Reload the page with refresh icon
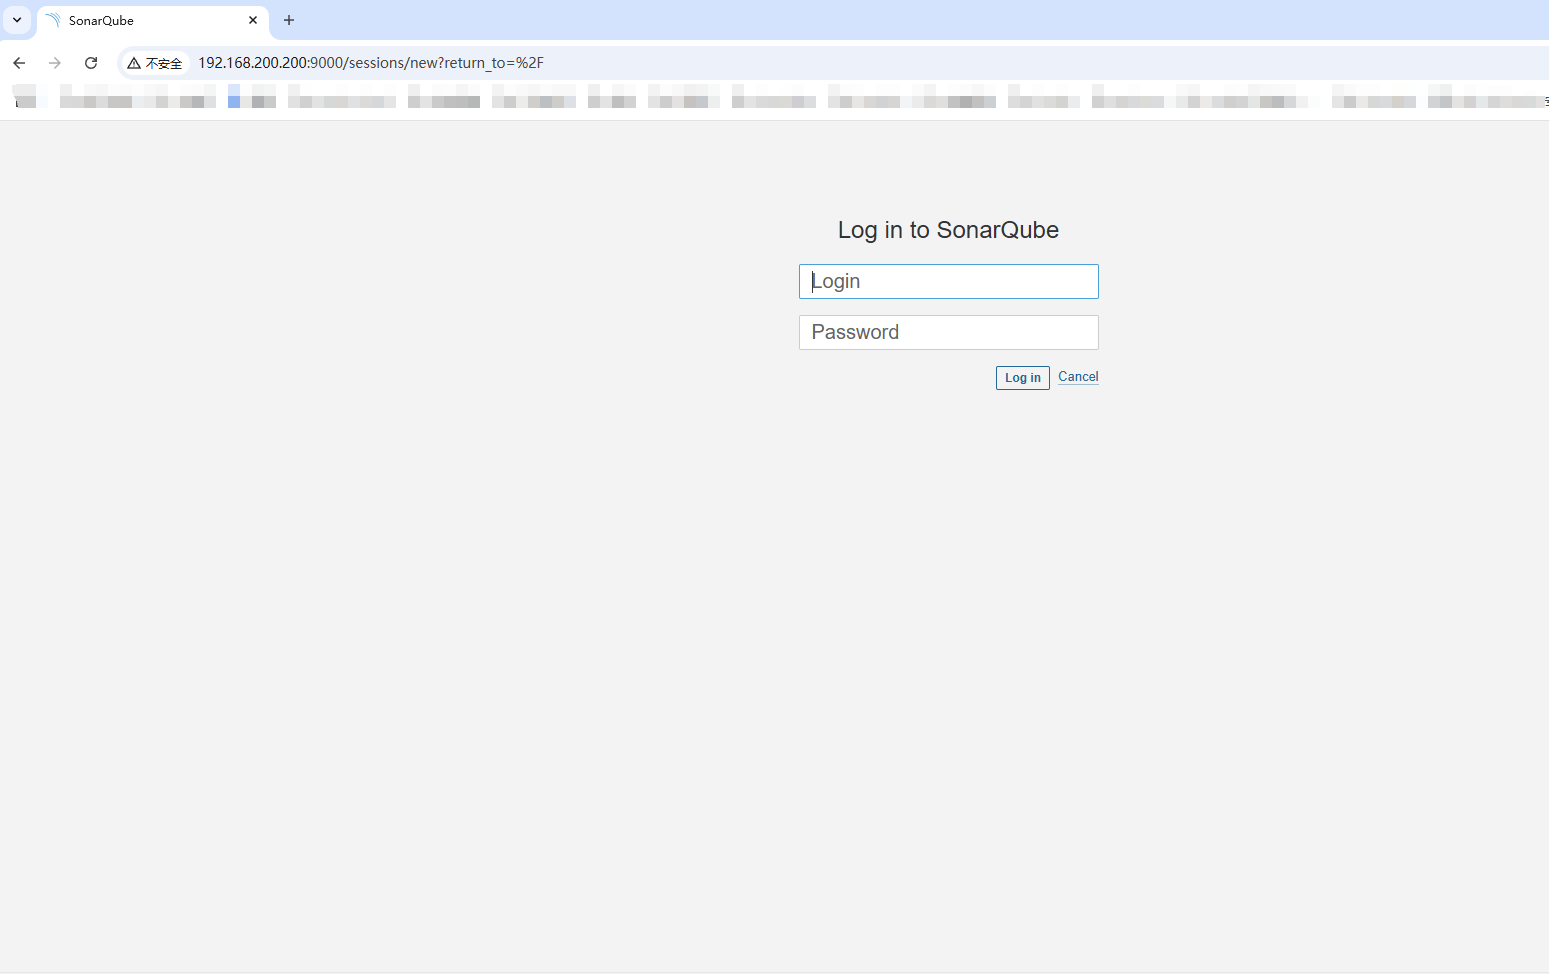Screen dimensions: 1549x974 (91, 63)
